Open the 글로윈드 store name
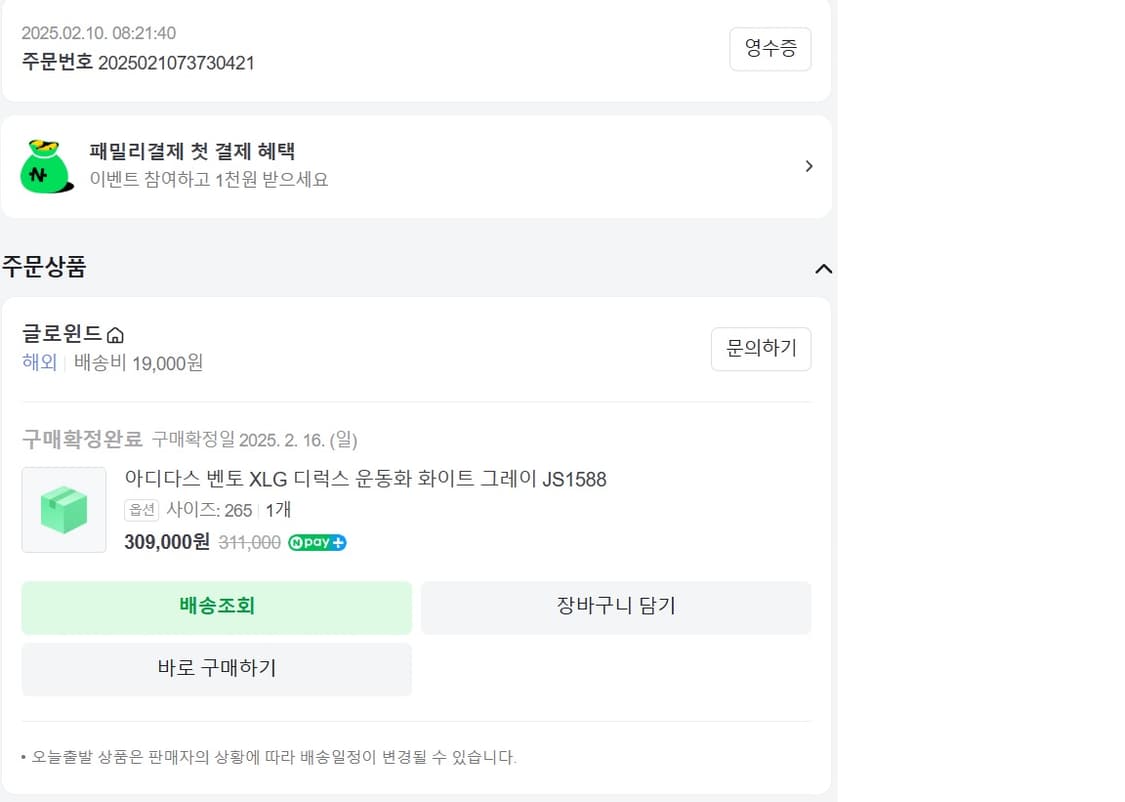The width and height of the screenshot is (1125, 802). point(62,334)
